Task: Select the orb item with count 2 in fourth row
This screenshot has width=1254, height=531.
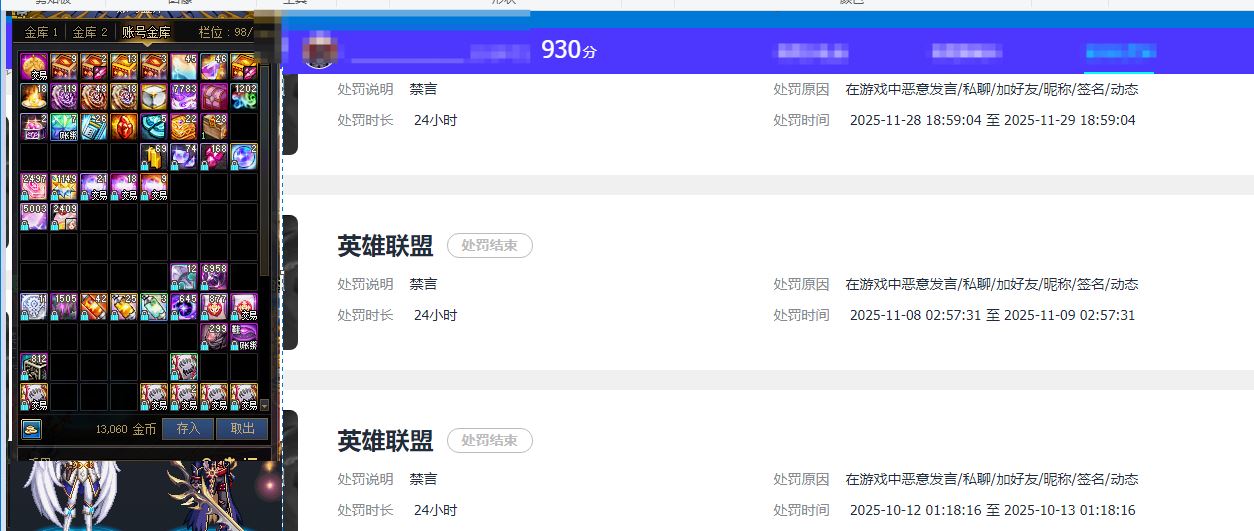Action: [244, 157]
